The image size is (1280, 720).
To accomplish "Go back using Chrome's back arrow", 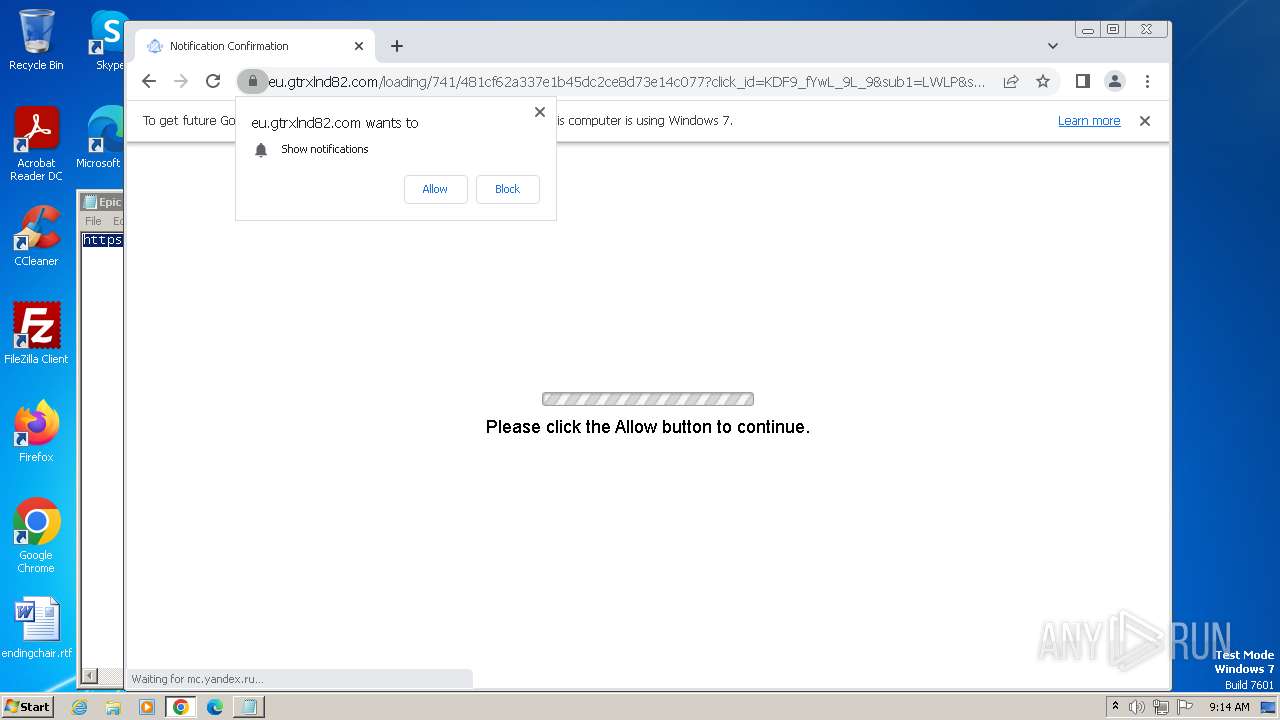I will (149, 81).
